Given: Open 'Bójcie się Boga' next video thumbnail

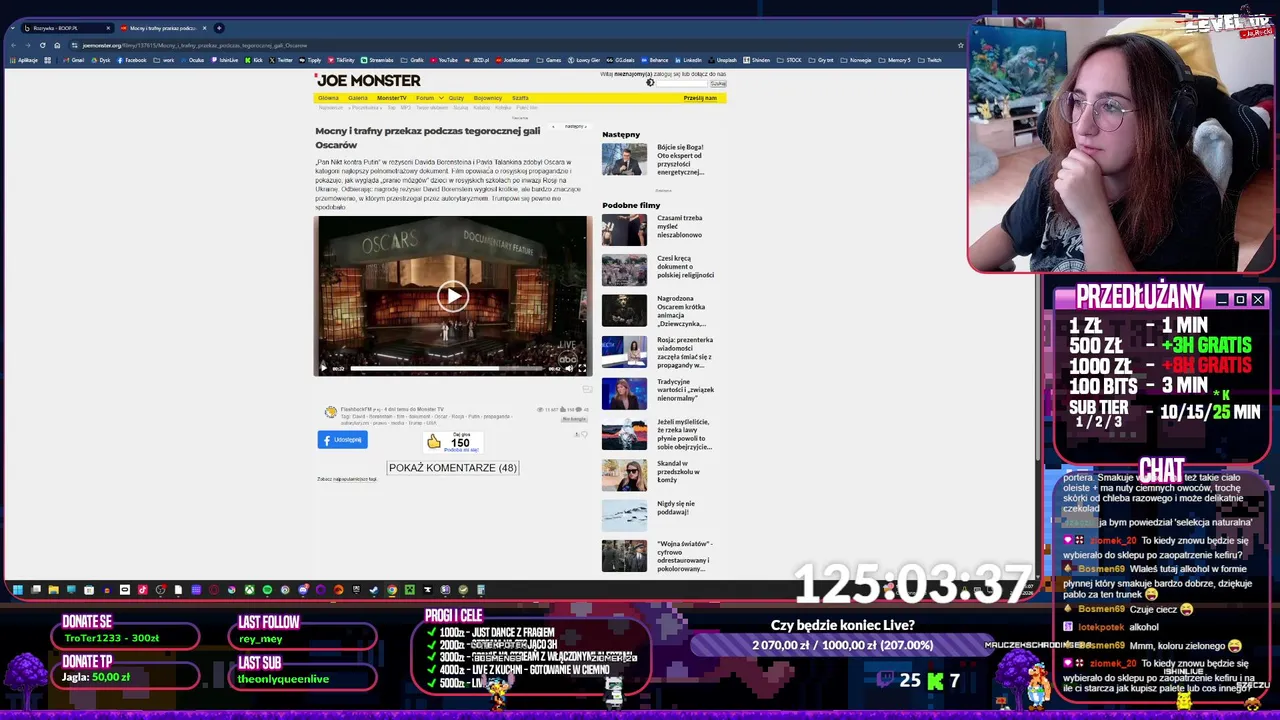Looking at the screenshot, I should pyautogui.click(x=624, y=159).
